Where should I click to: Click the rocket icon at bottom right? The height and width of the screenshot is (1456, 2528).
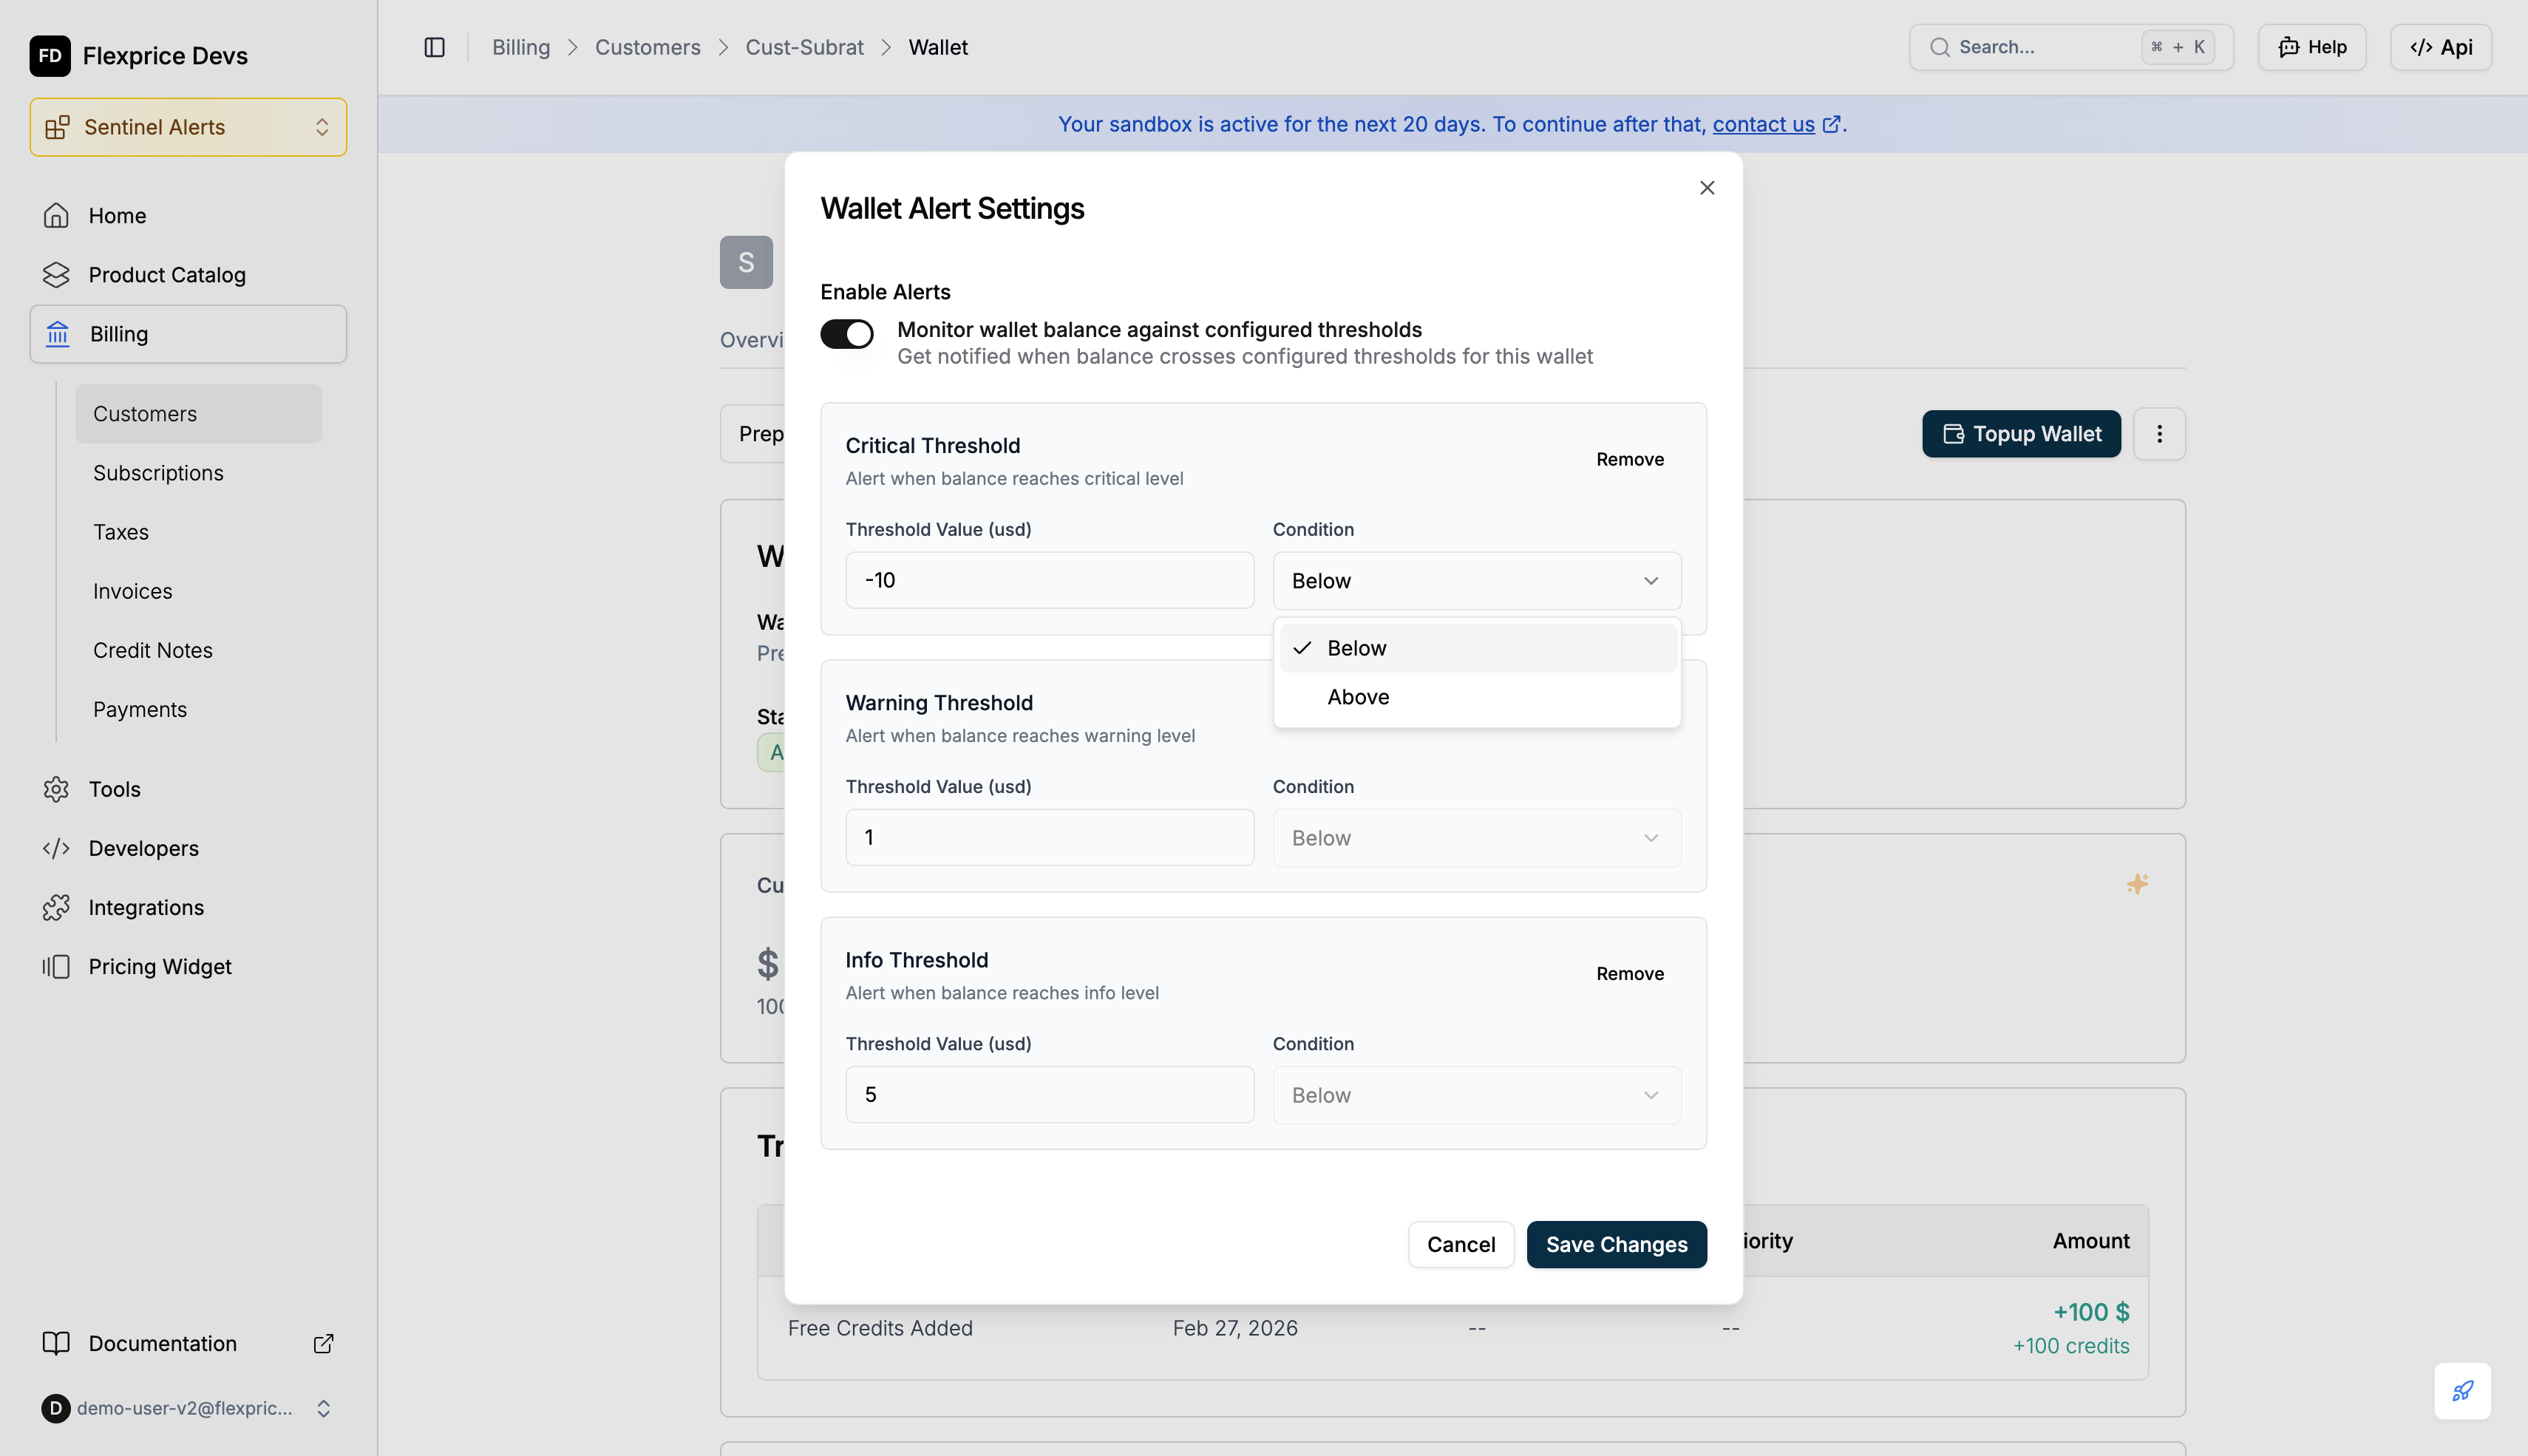2462,1390
